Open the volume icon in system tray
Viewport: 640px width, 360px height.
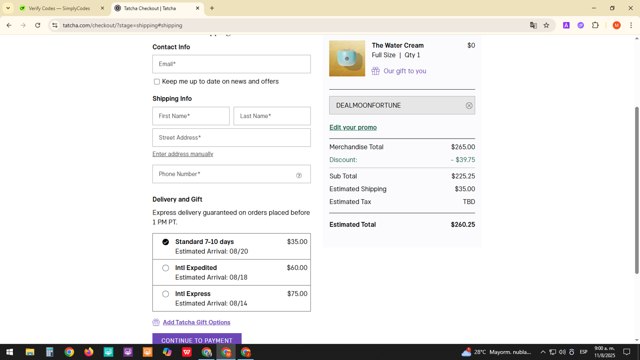tap(562, 352)
